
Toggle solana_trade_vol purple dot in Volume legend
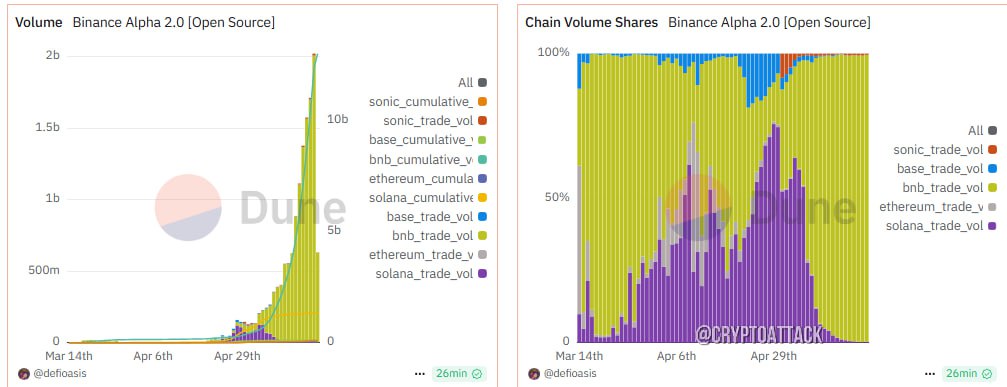[x=482, y=274]
